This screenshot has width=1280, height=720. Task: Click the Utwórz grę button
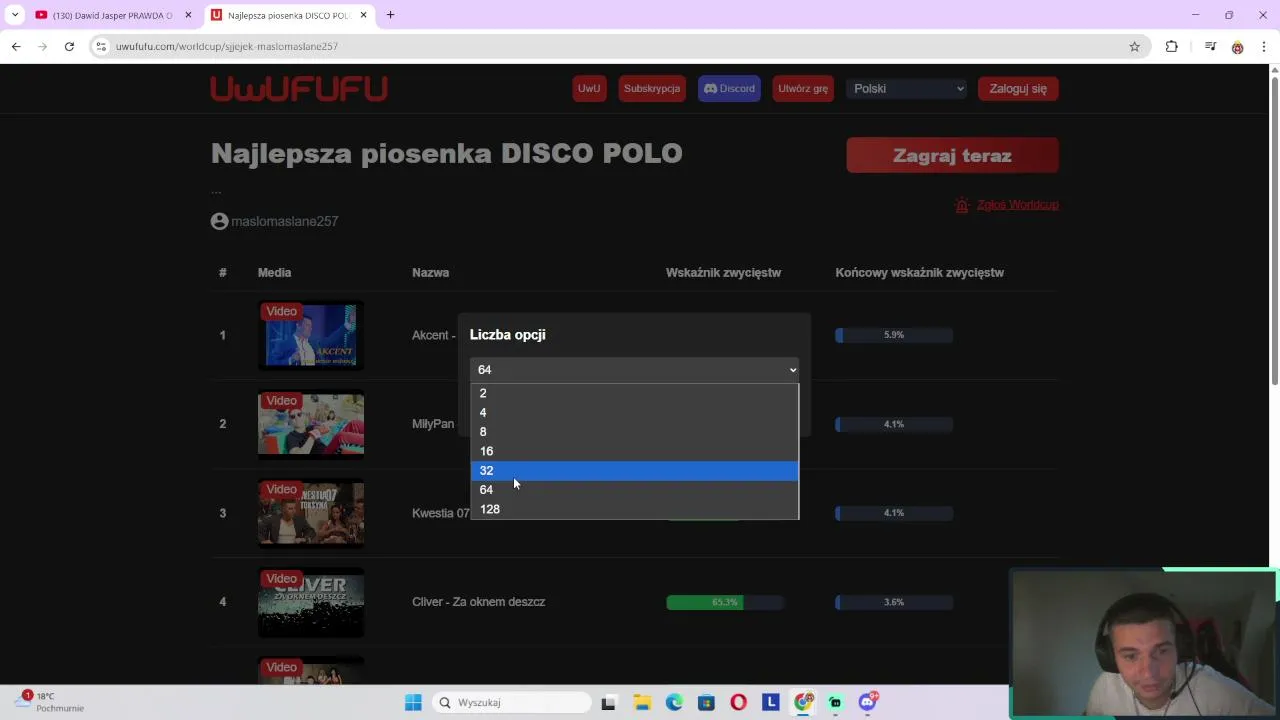(803, 89)
